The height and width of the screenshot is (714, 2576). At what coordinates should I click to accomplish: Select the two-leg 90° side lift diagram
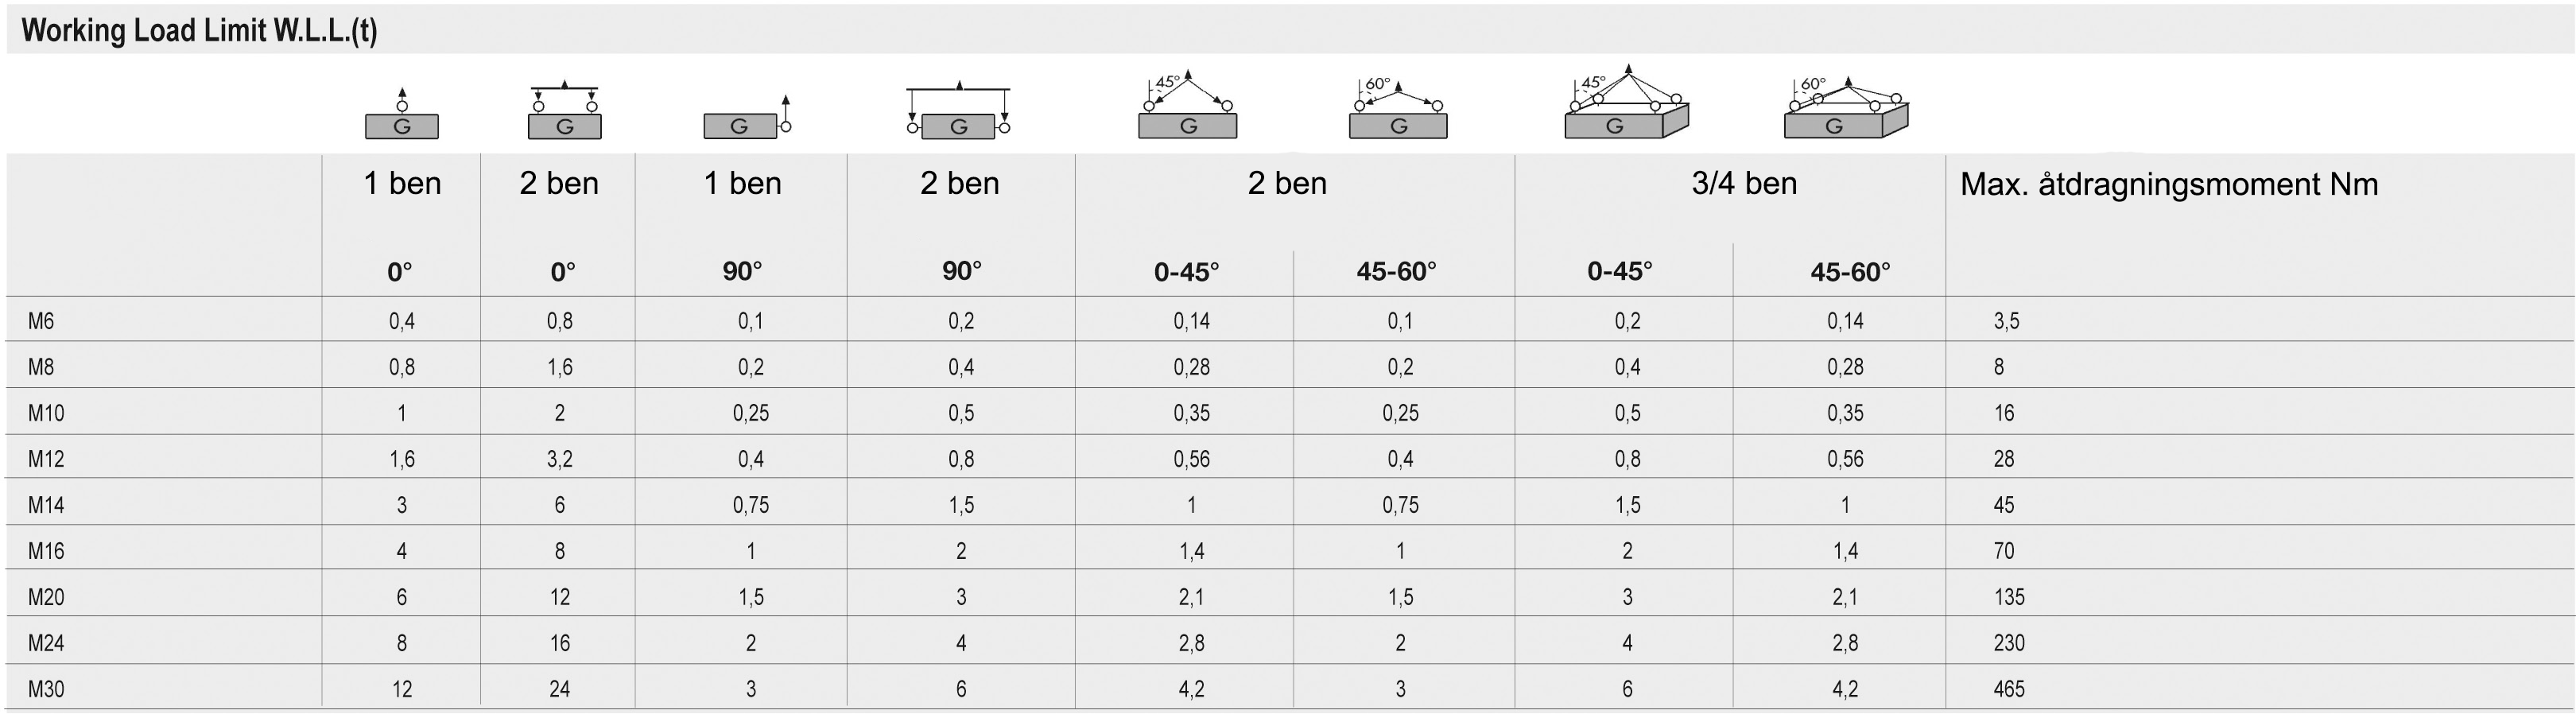point(959,109)
